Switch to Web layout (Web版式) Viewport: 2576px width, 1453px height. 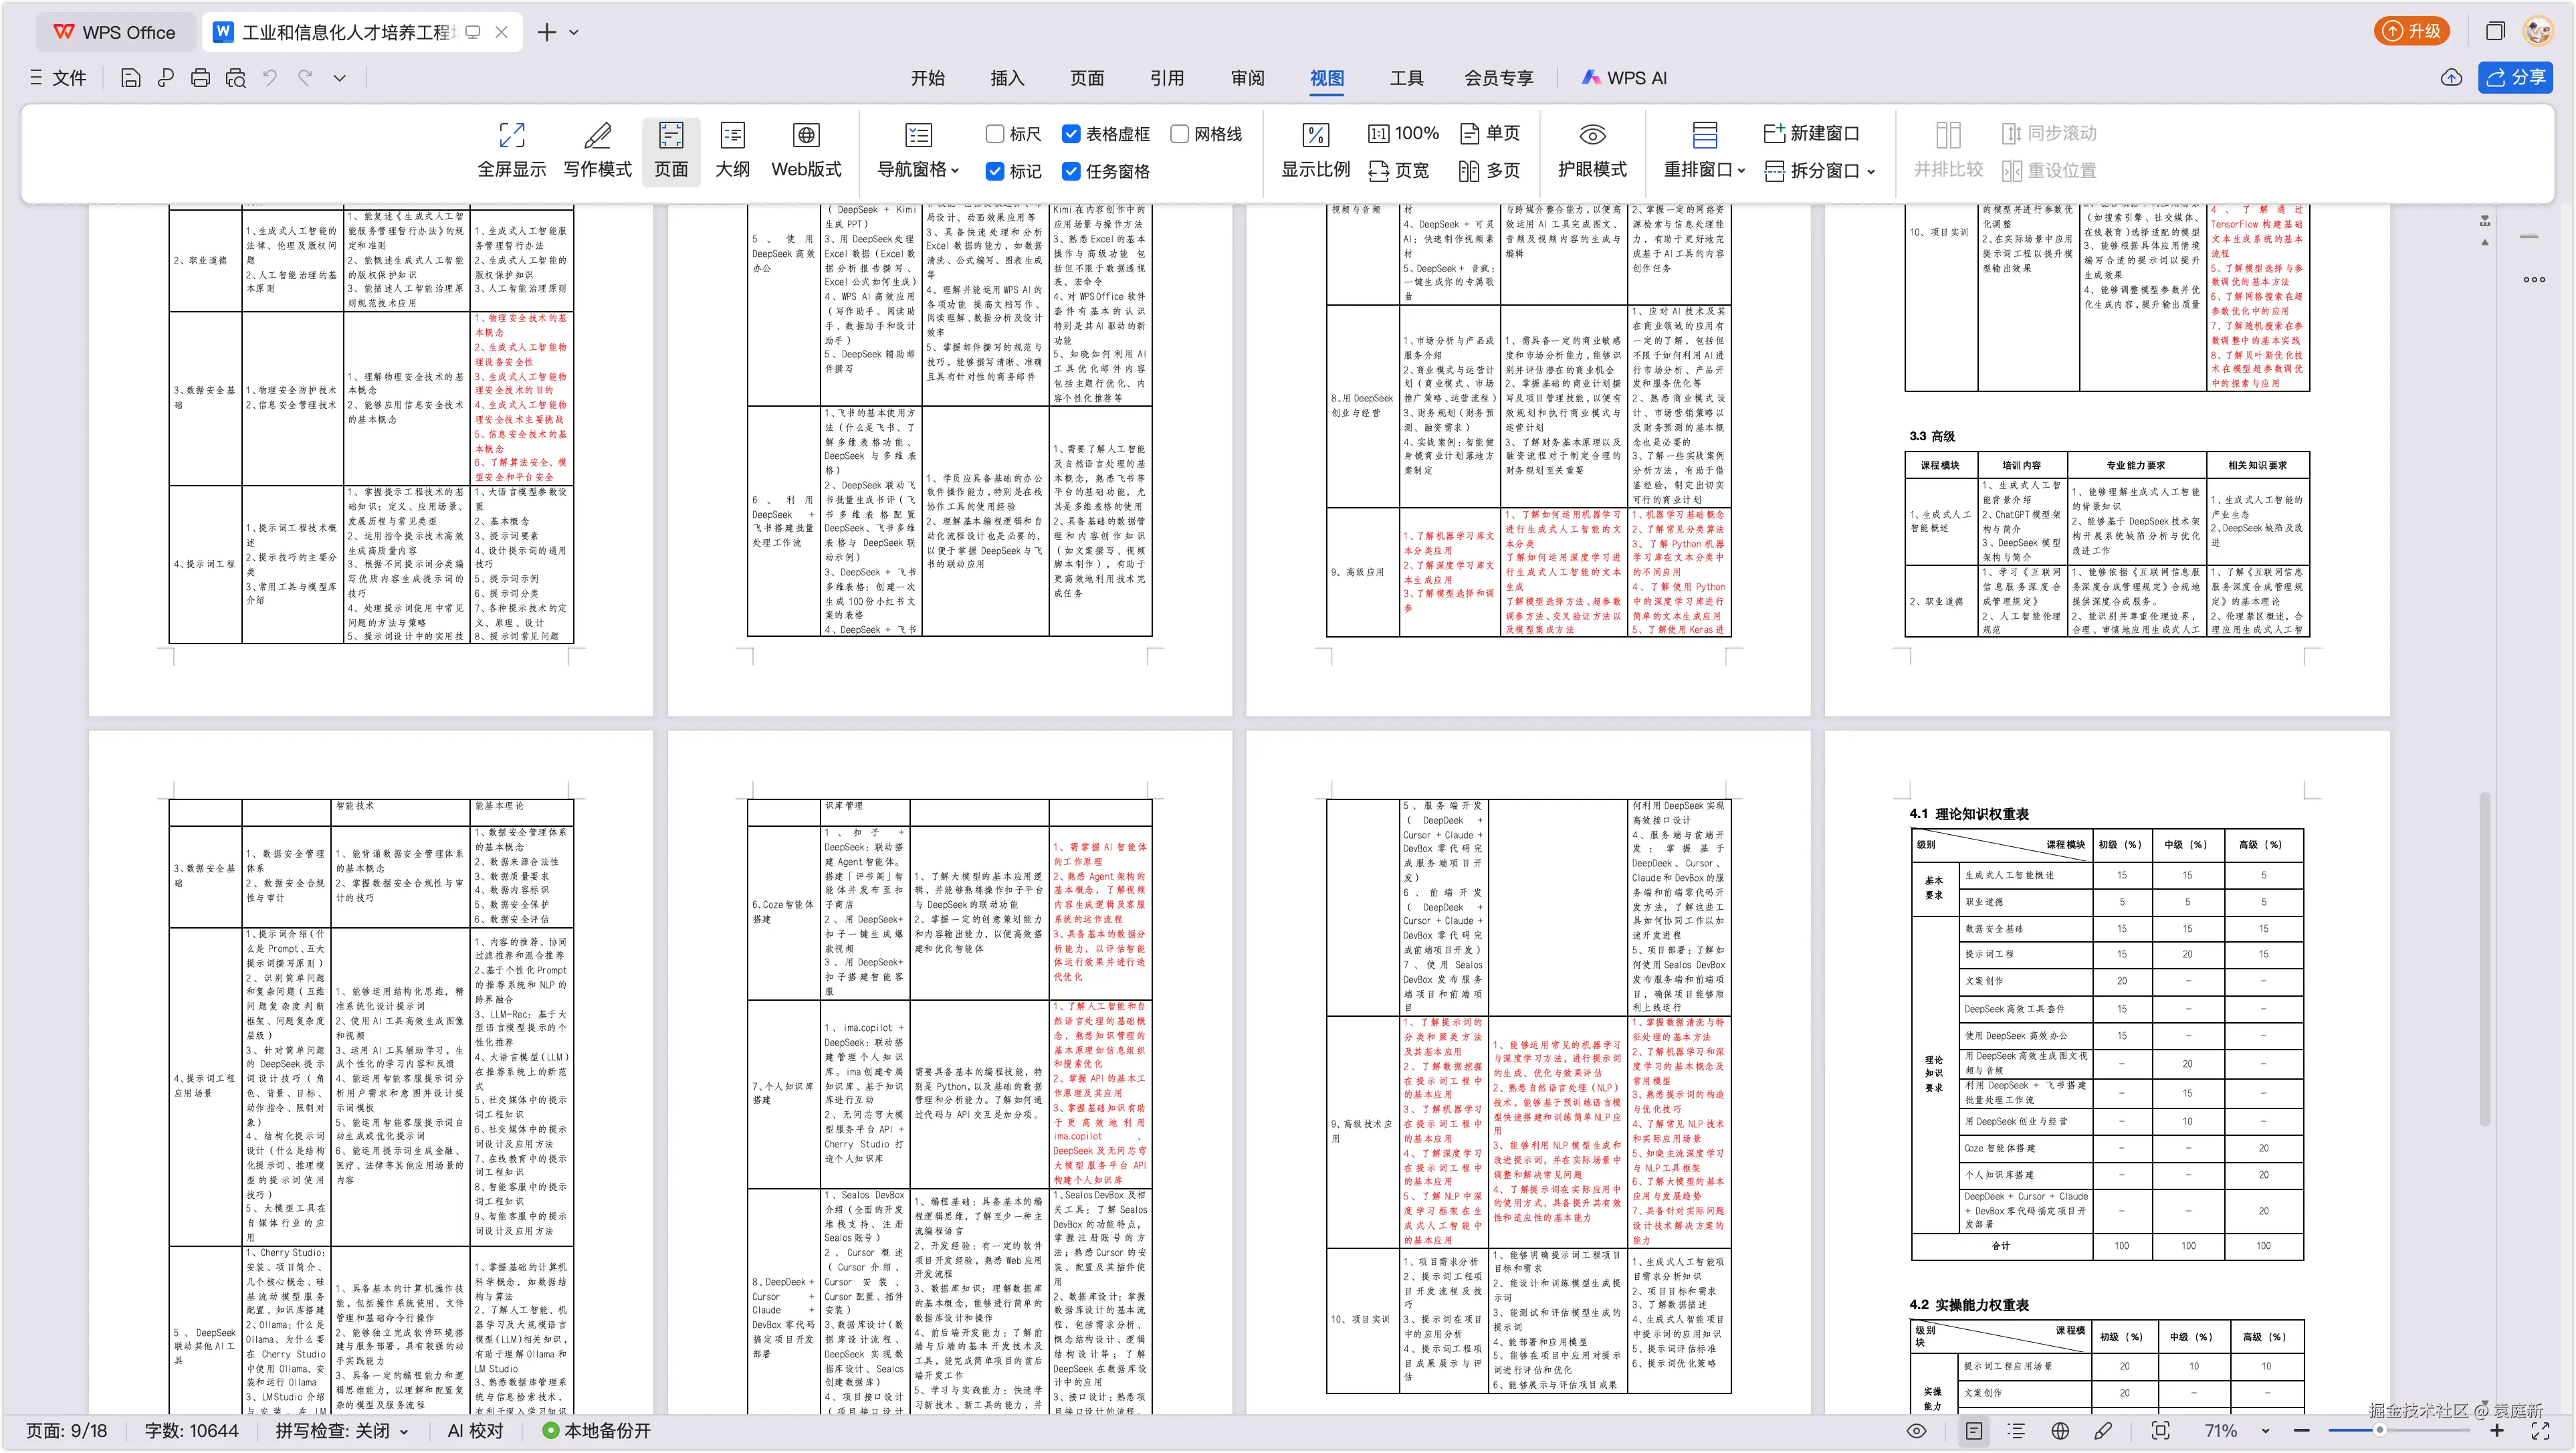pyautogui.click(x=806, y=150)
